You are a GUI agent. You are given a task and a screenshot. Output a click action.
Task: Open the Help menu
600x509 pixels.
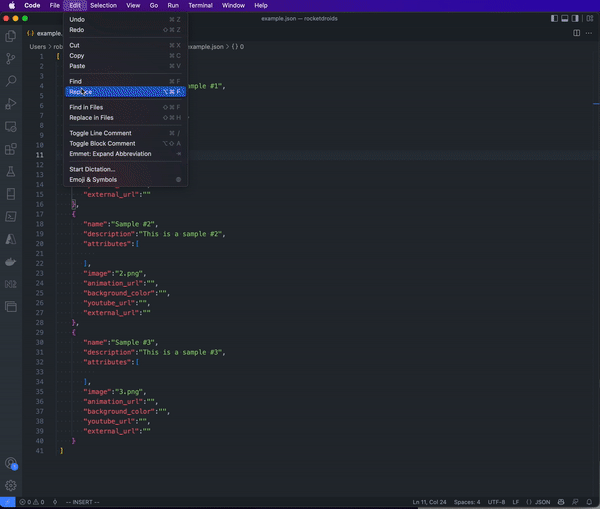261,5
